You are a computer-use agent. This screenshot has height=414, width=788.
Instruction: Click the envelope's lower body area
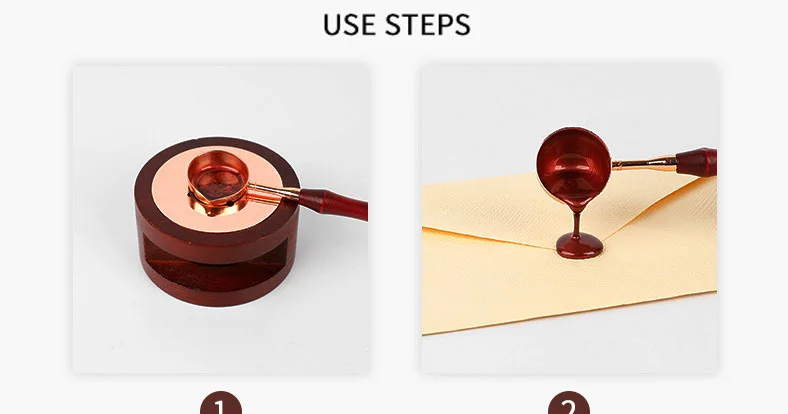click(553, 286)
